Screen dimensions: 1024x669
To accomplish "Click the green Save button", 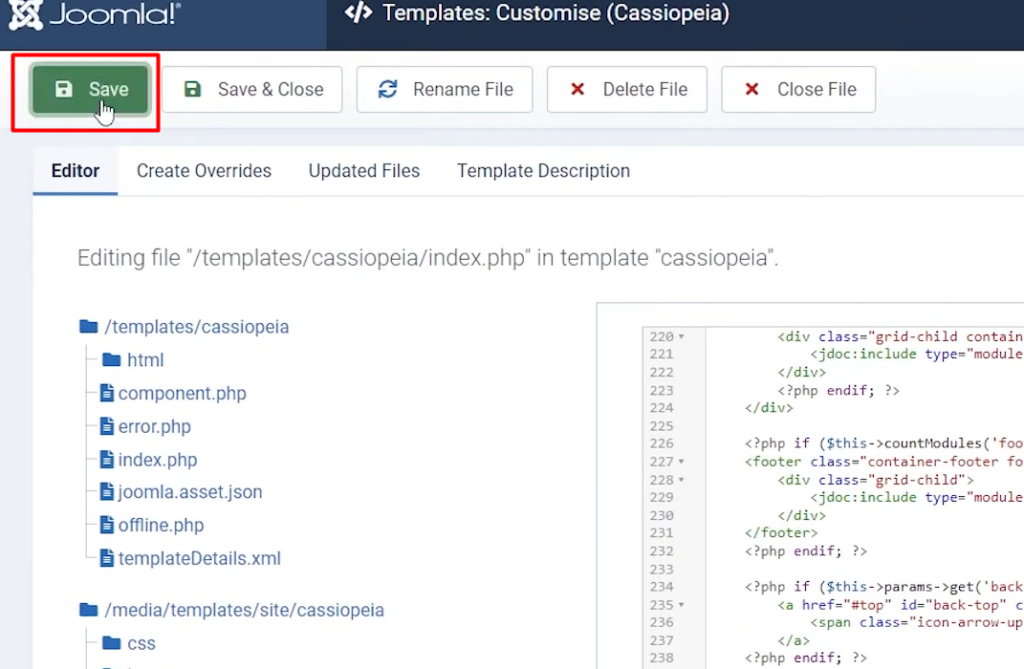I will [91, 89].
